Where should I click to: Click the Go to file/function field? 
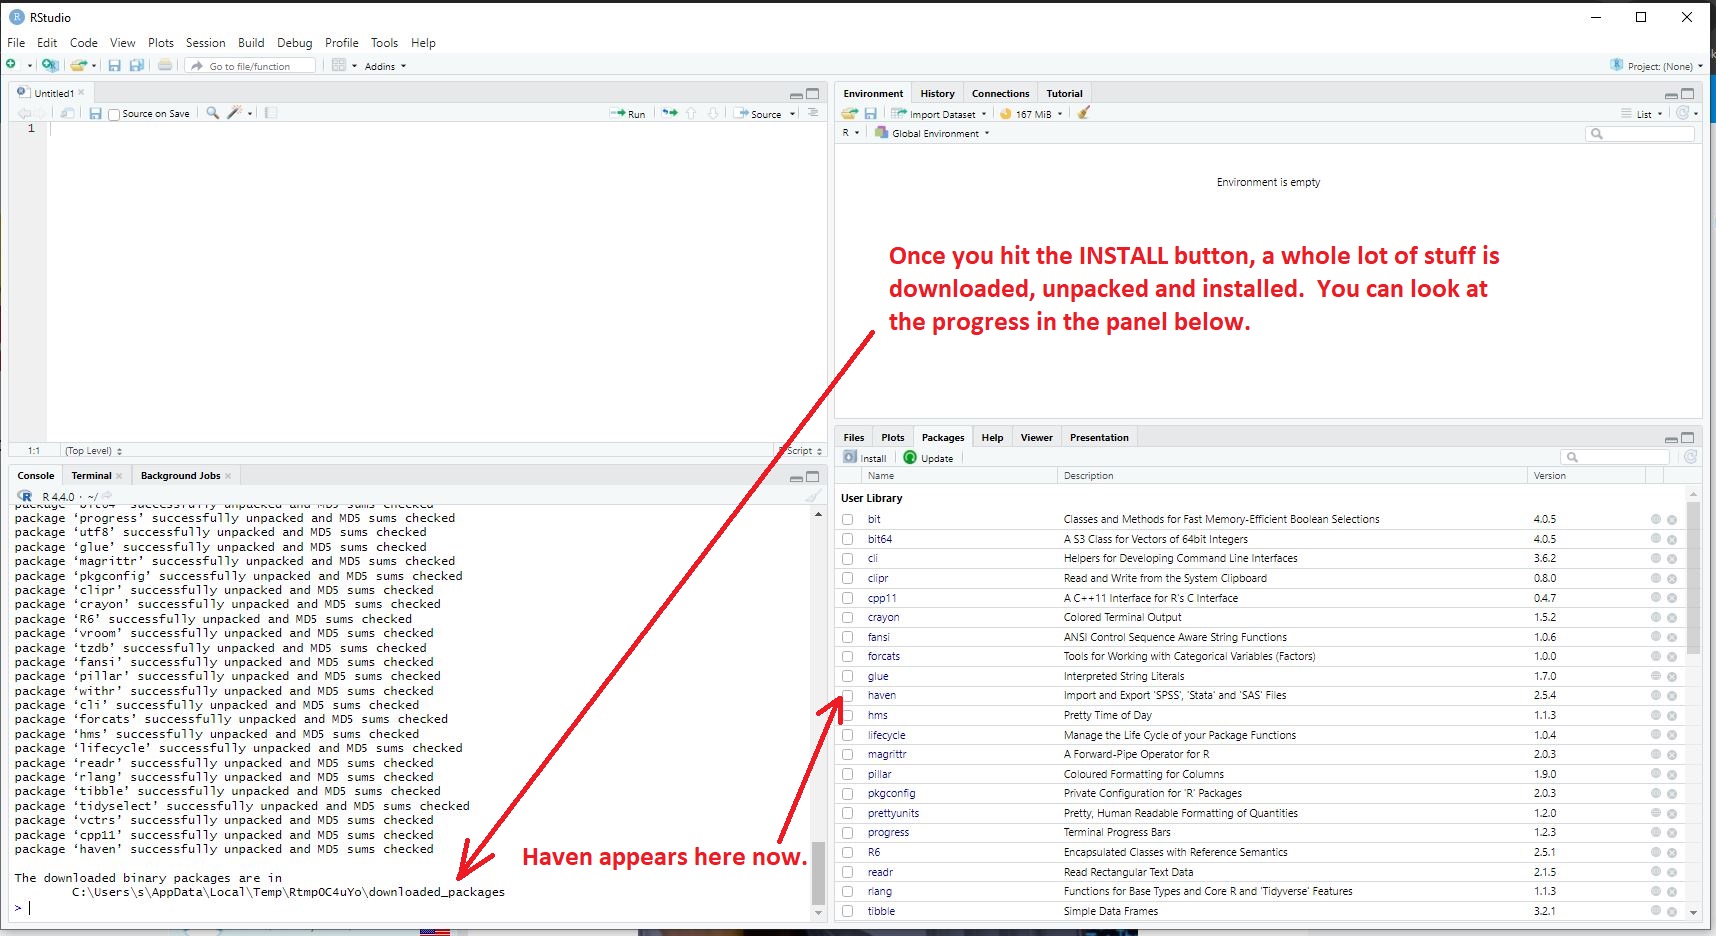255,66
